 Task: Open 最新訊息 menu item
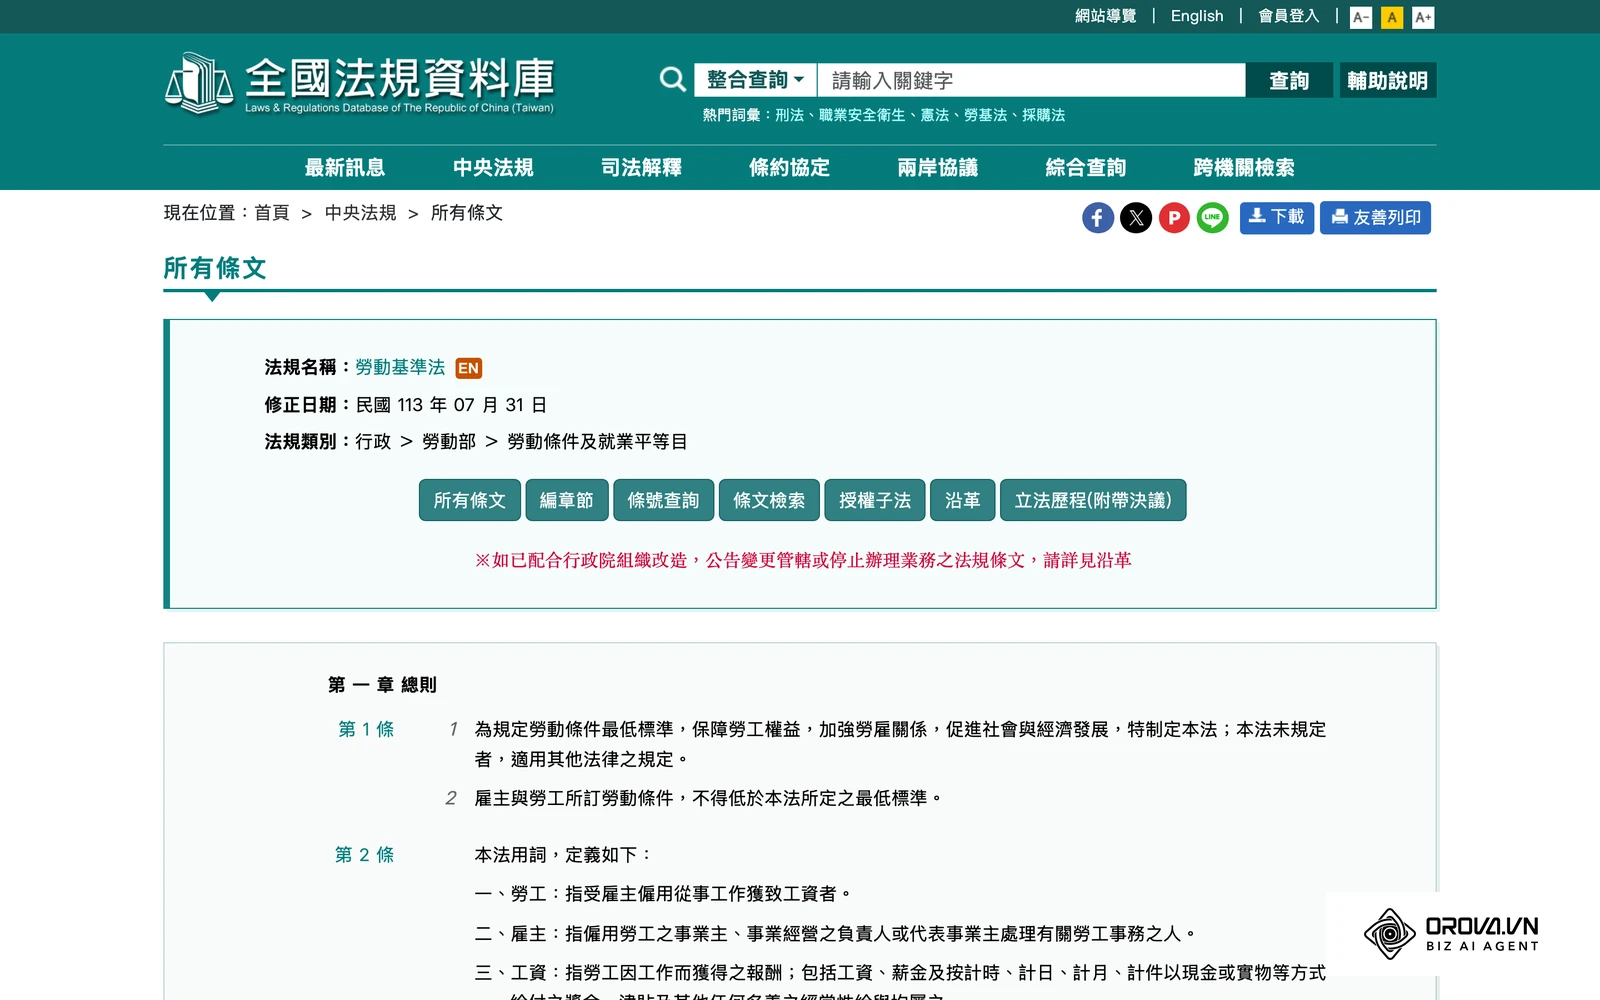click(345, 168)
